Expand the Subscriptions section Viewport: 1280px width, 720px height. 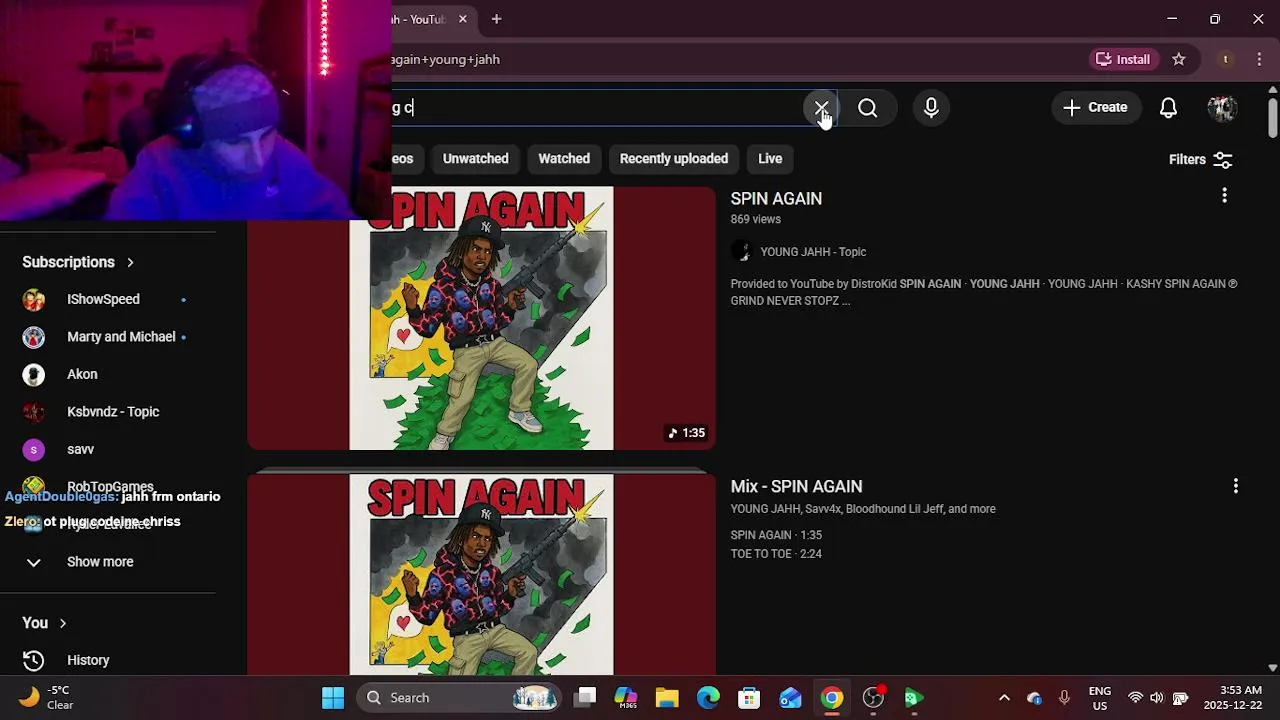pos(78,262)
